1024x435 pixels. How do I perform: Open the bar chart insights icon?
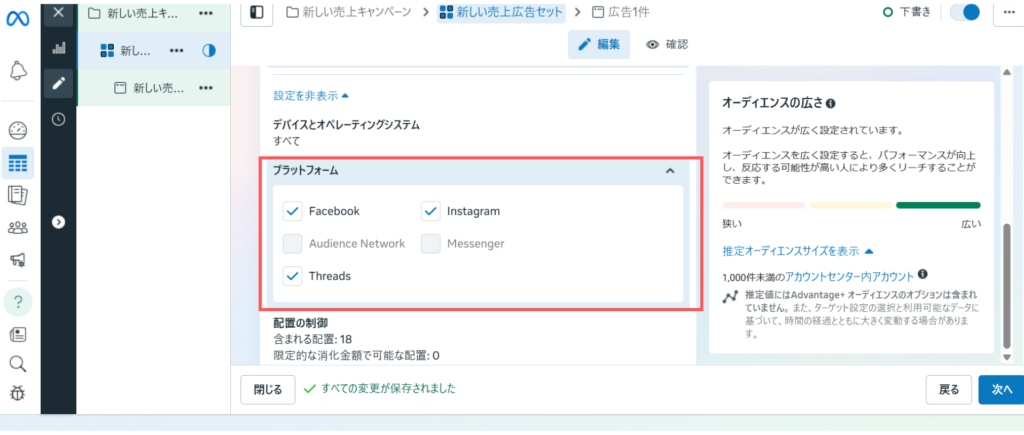coord(58,47)
